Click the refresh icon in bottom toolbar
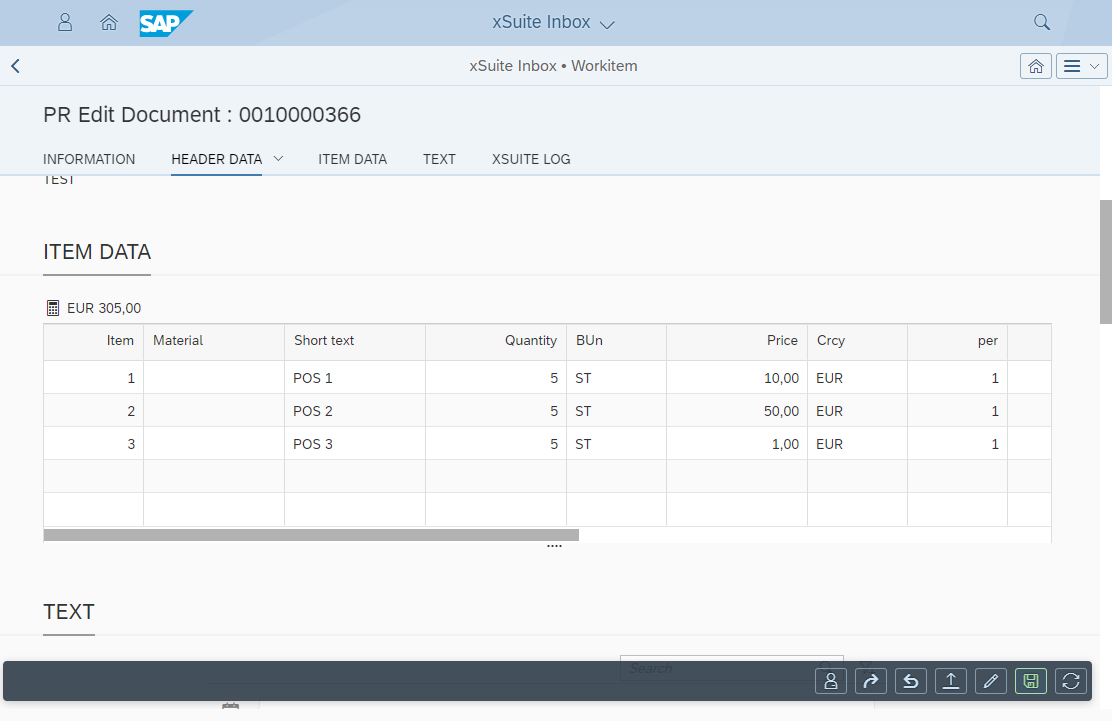1112x721 pixels. (x=1071, y=681)
